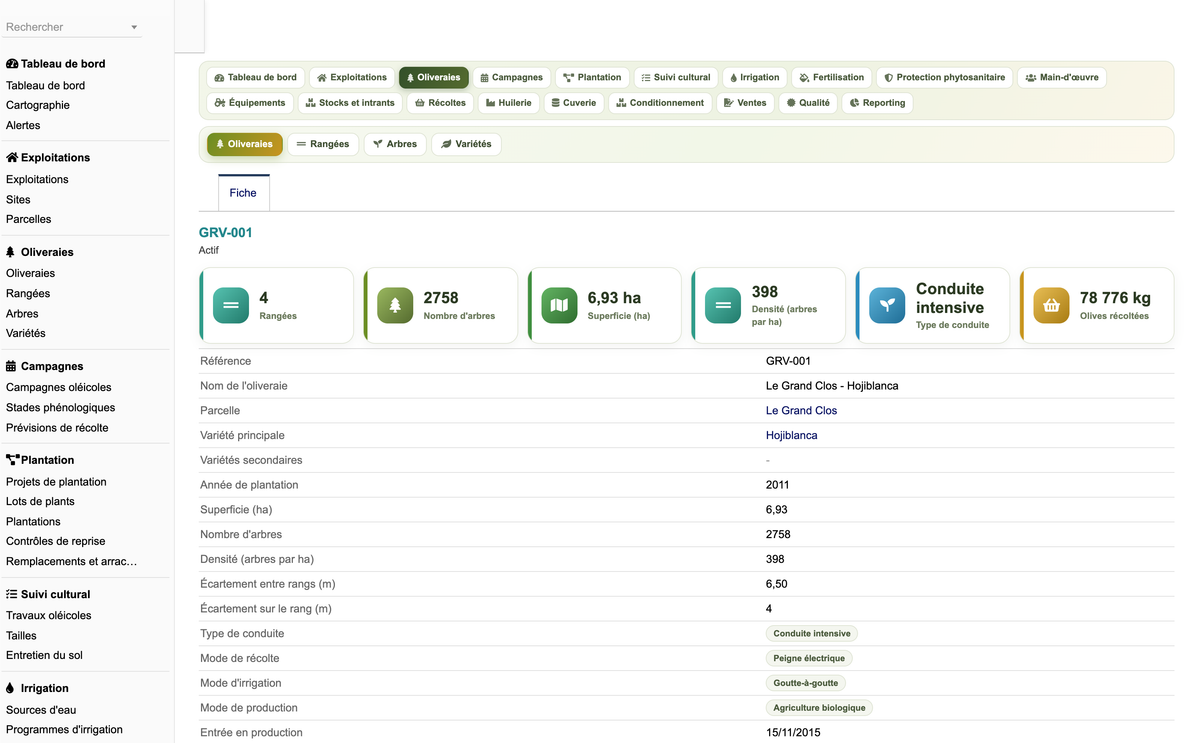Switch to Arbres sub-menu
This screenshot has width=1200, height=743.
click(x=395, y=144)
